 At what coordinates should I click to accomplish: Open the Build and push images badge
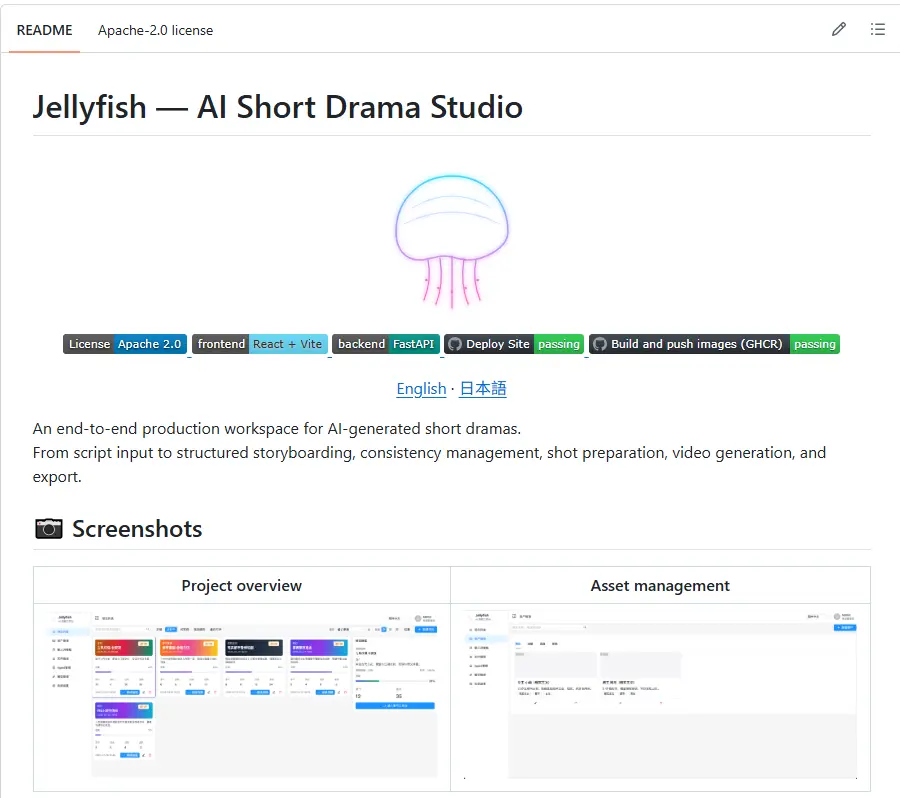714,344
